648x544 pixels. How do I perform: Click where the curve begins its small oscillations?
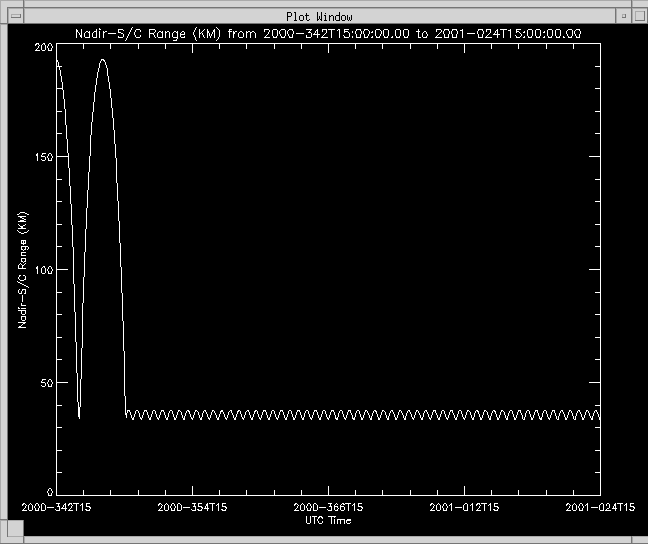(126, 415)
